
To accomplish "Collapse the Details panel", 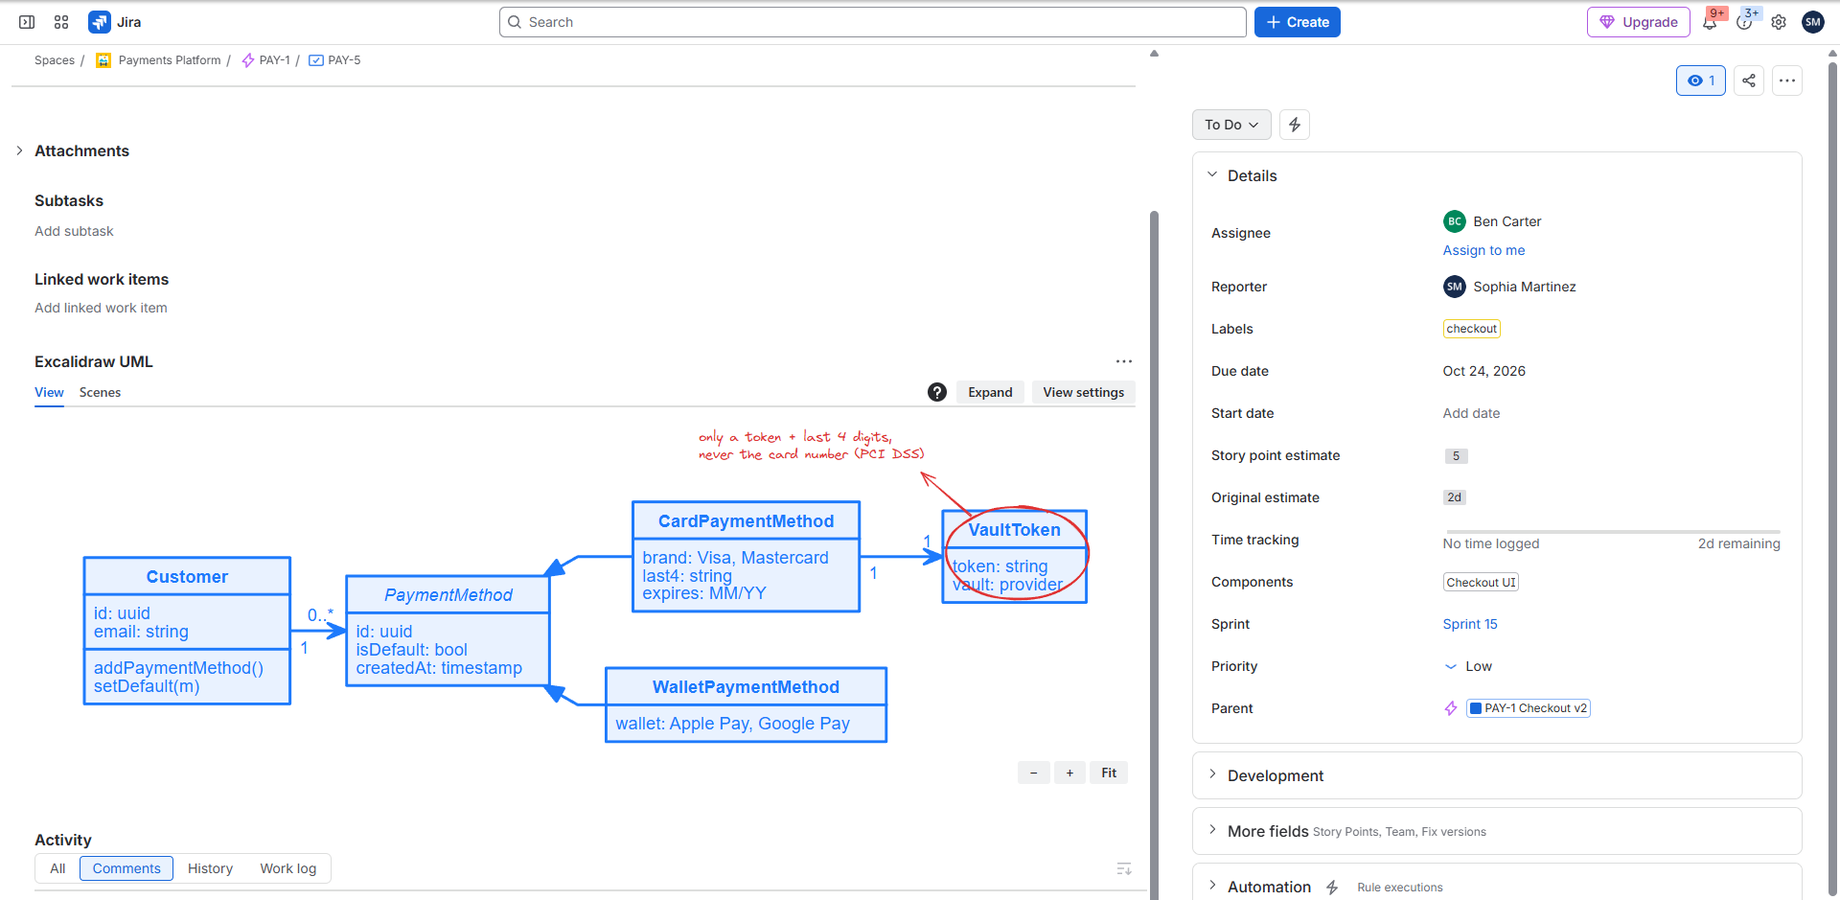I will coord(1212,175).
